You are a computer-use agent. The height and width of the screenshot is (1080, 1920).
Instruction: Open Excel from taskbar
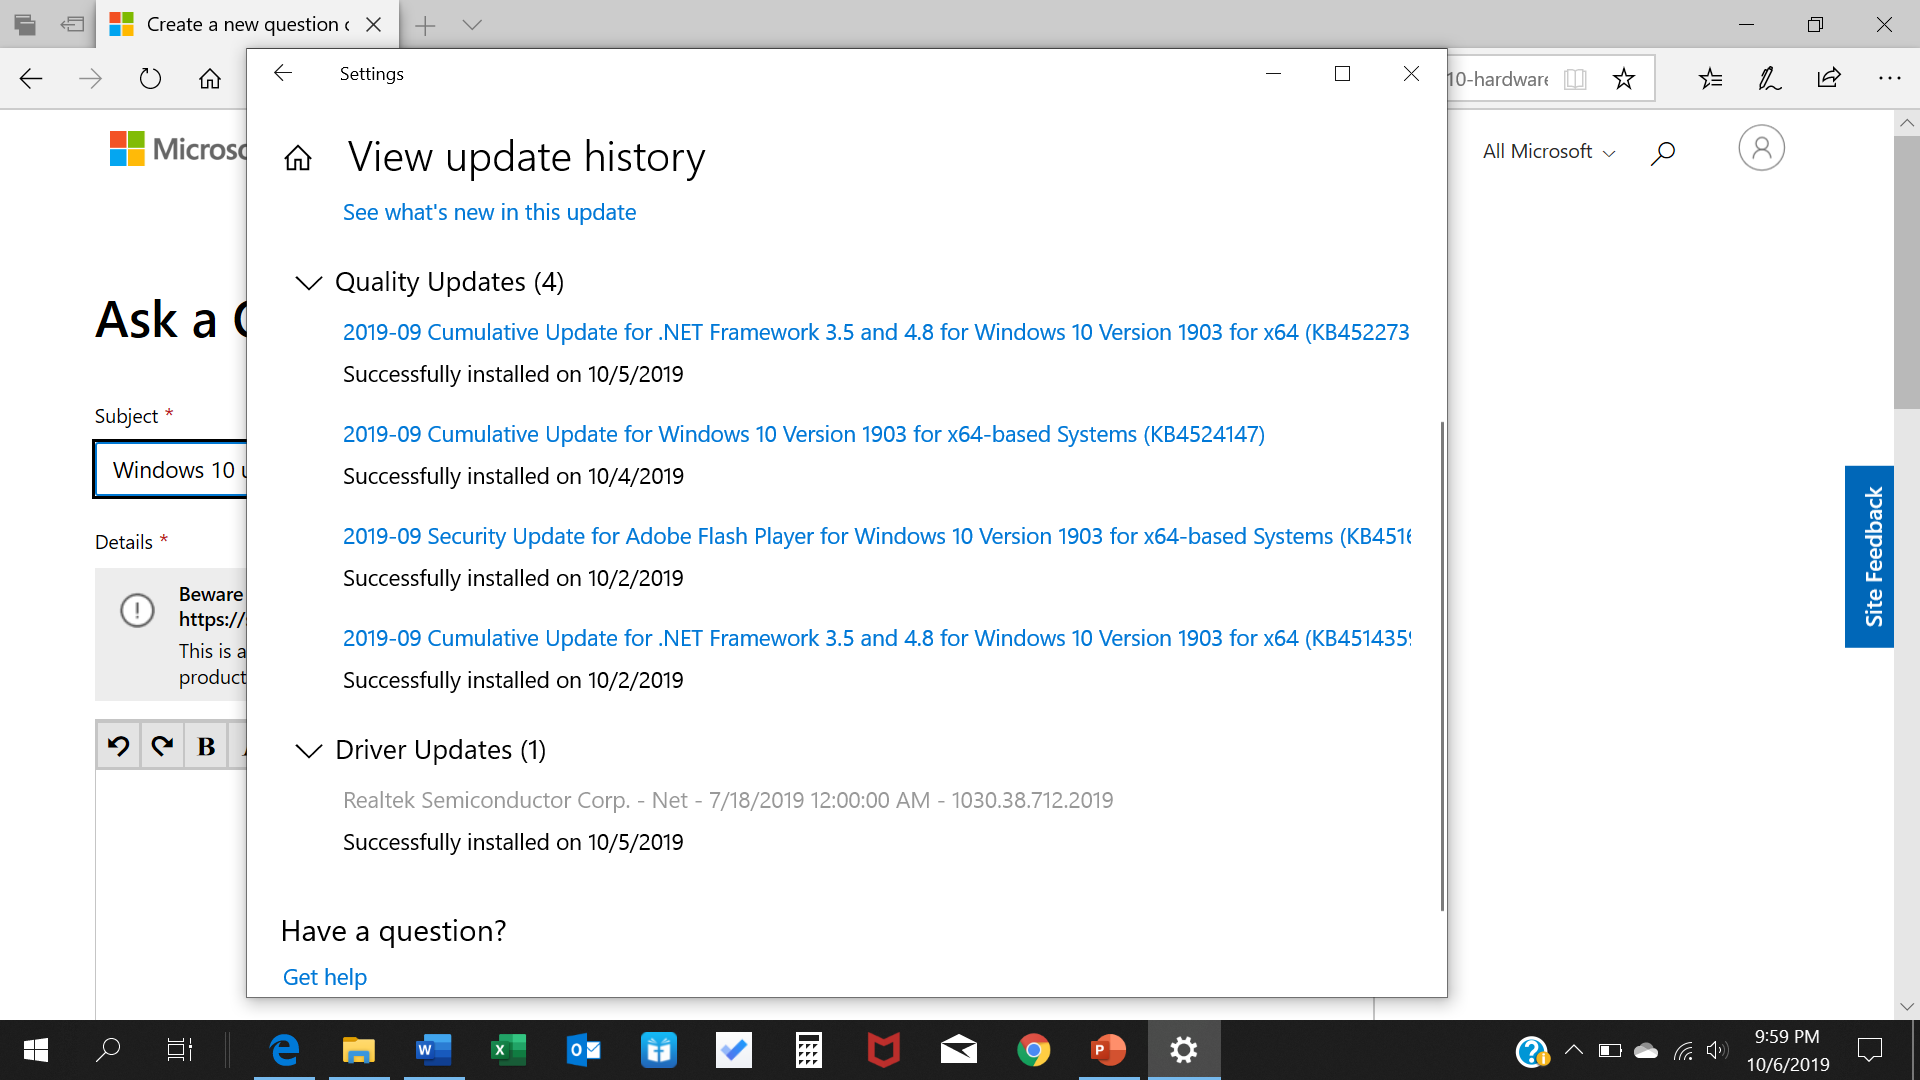[509, 1050]
